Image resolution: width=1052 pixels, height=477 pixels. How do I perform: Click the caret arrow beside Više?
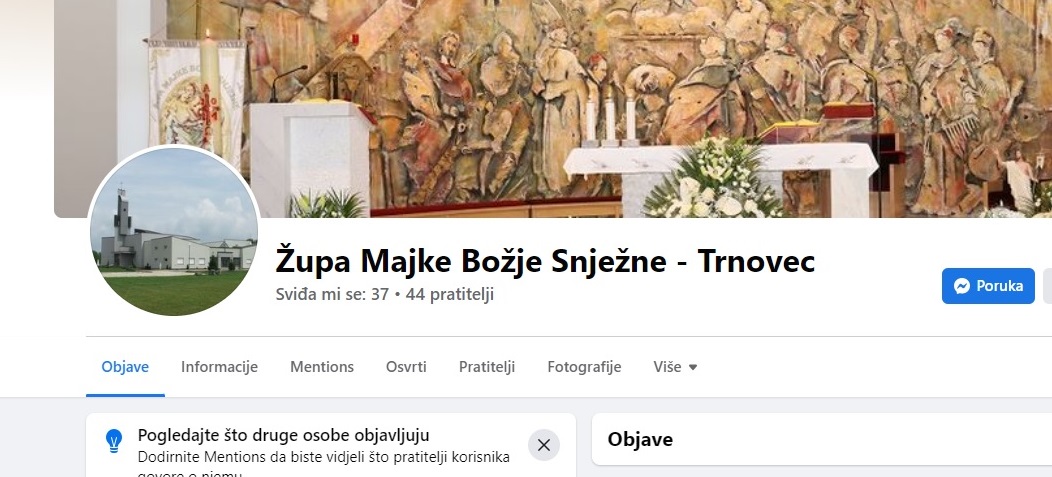coord(693,368)
